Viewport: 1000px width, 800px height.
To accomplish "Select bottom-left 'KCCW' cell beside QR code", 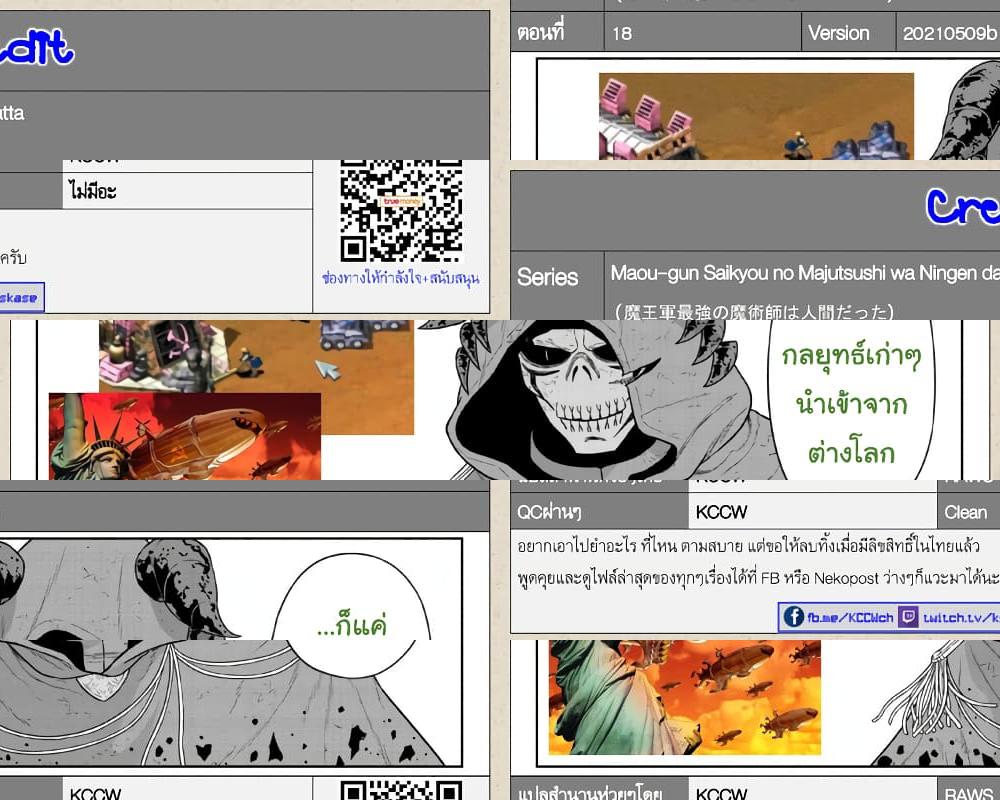I will coord(188,790).
